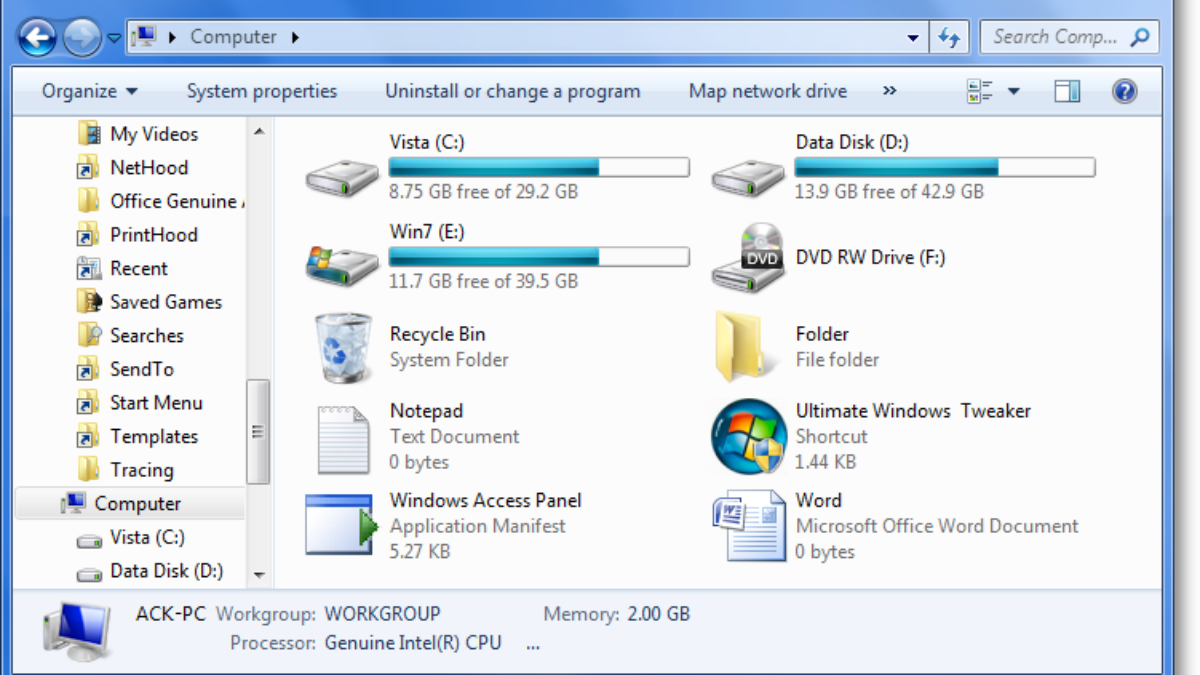Select Uninstall or change a program
This screenshot has height=675, width=1200.
pyautogui.click(x=513, y=91)
